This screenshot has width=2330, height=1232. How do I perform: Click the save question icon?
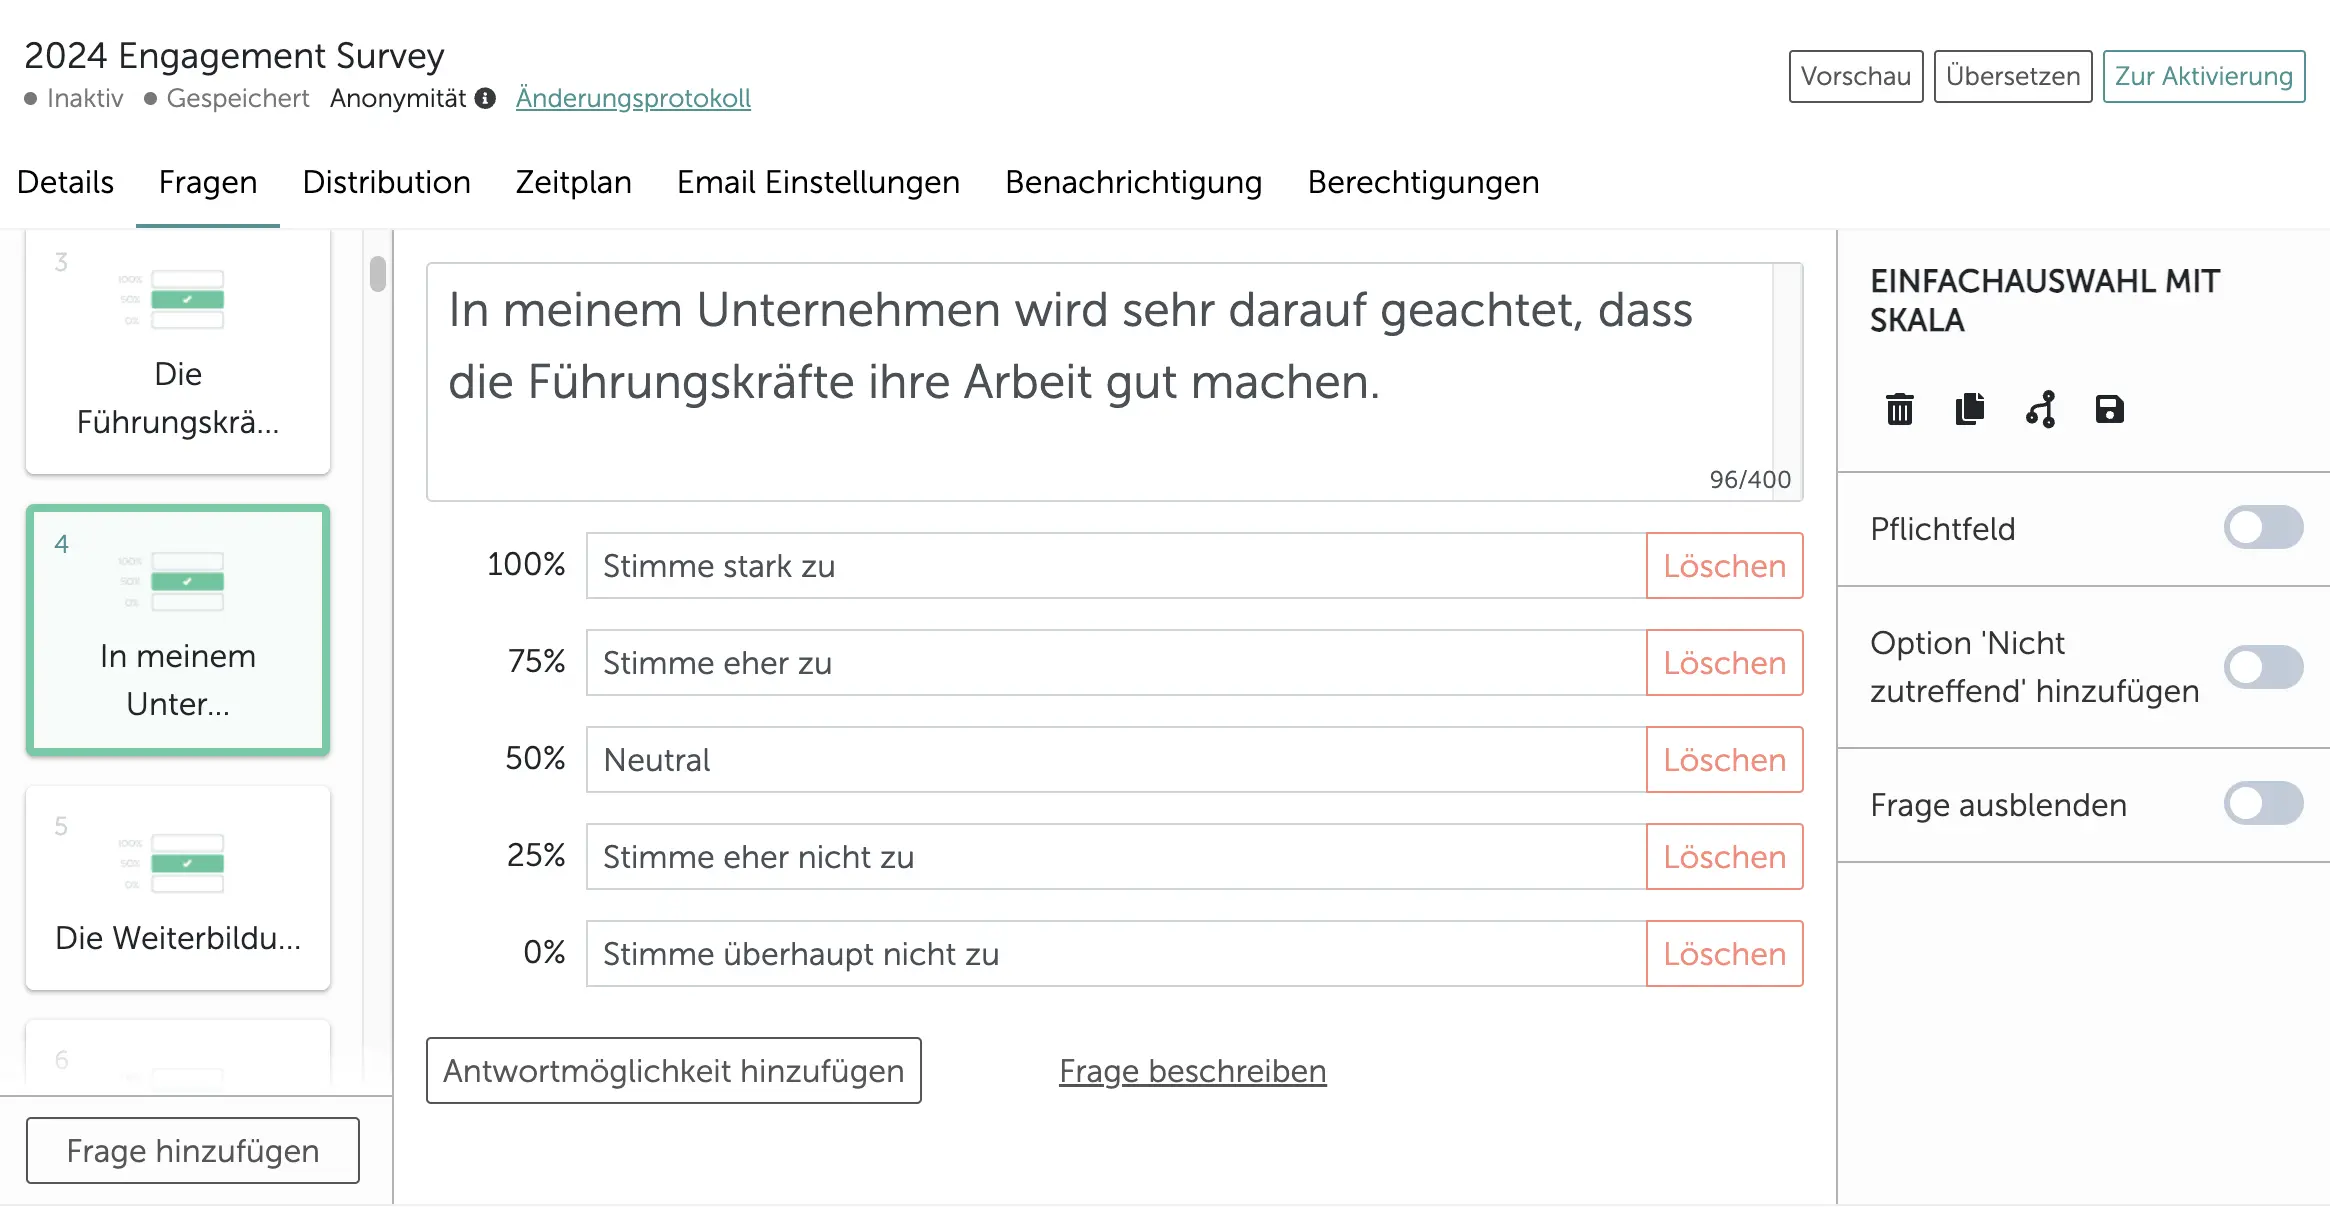(x=2110, y=410)
